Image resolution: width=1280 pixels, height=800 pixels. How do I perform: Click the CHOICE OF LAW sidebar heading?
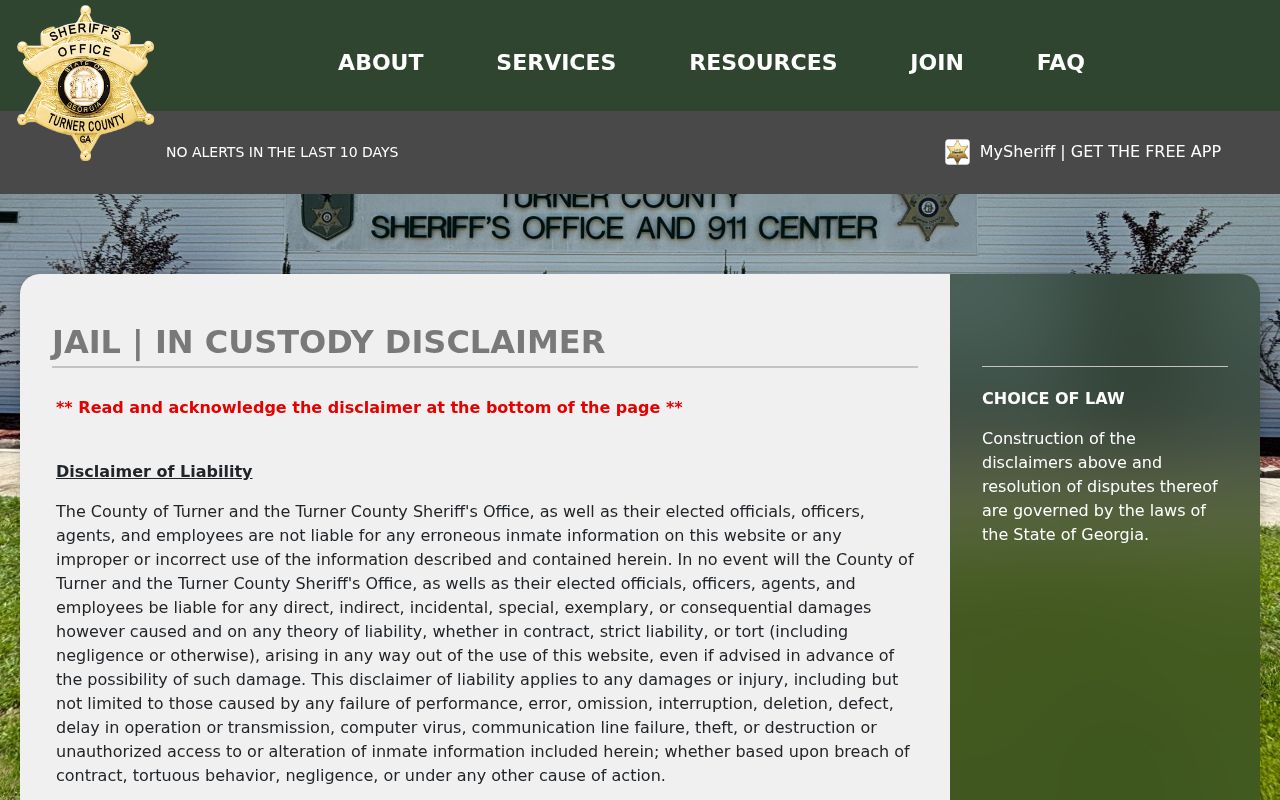1053,399
